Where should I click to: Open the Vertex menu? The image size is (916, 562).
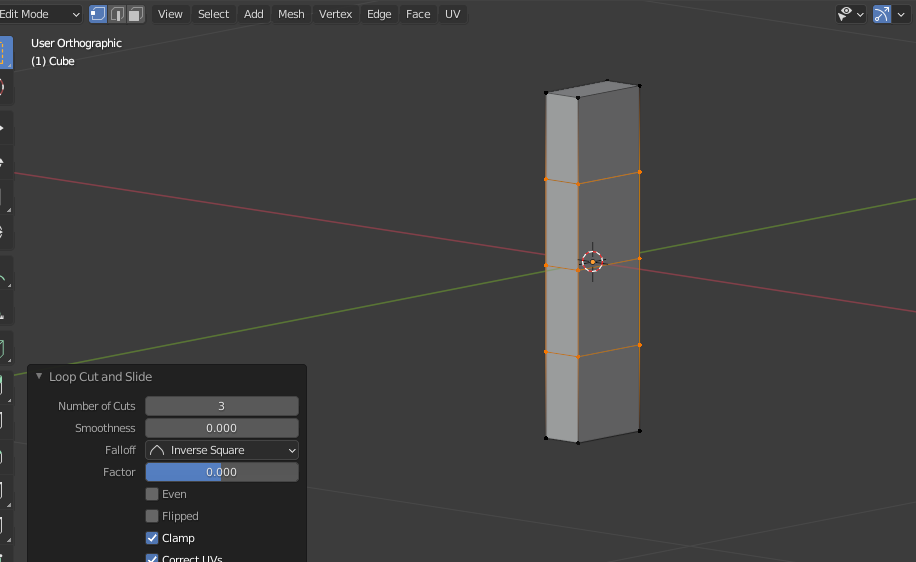(x=335, y=14)
